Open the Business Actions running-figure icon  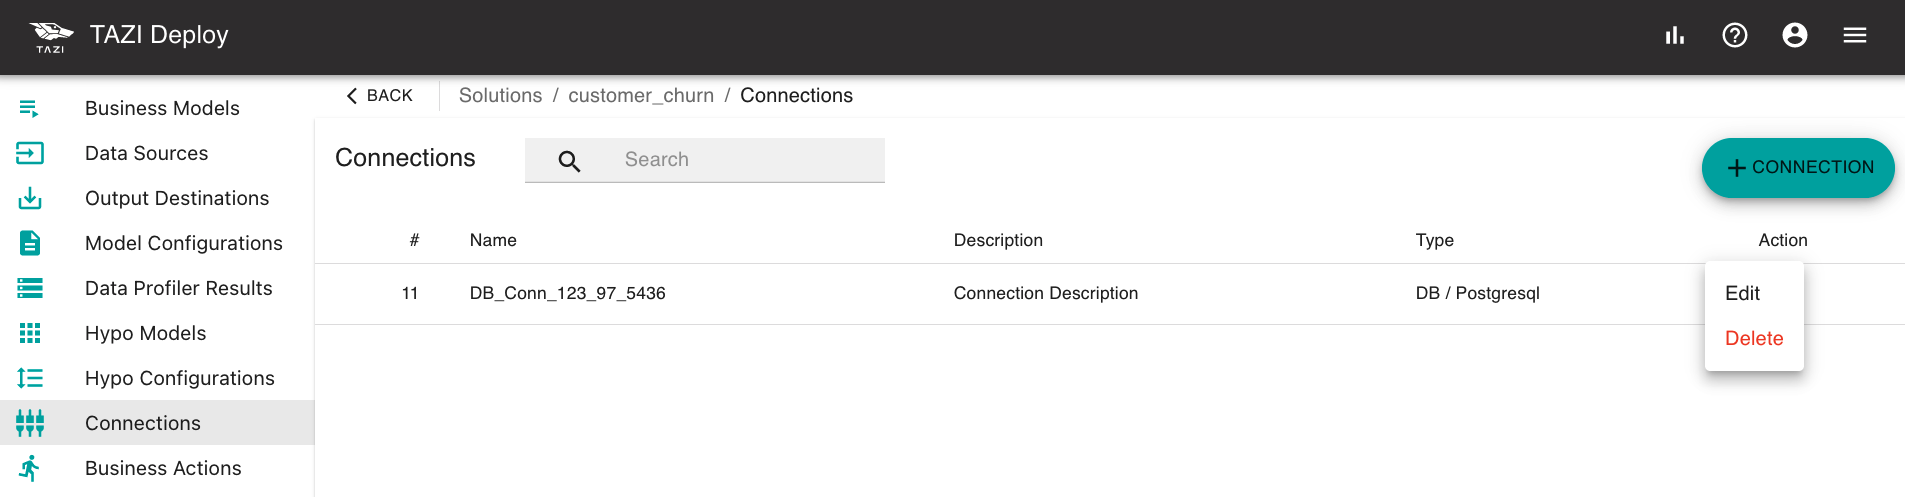[x=30, y=468]
